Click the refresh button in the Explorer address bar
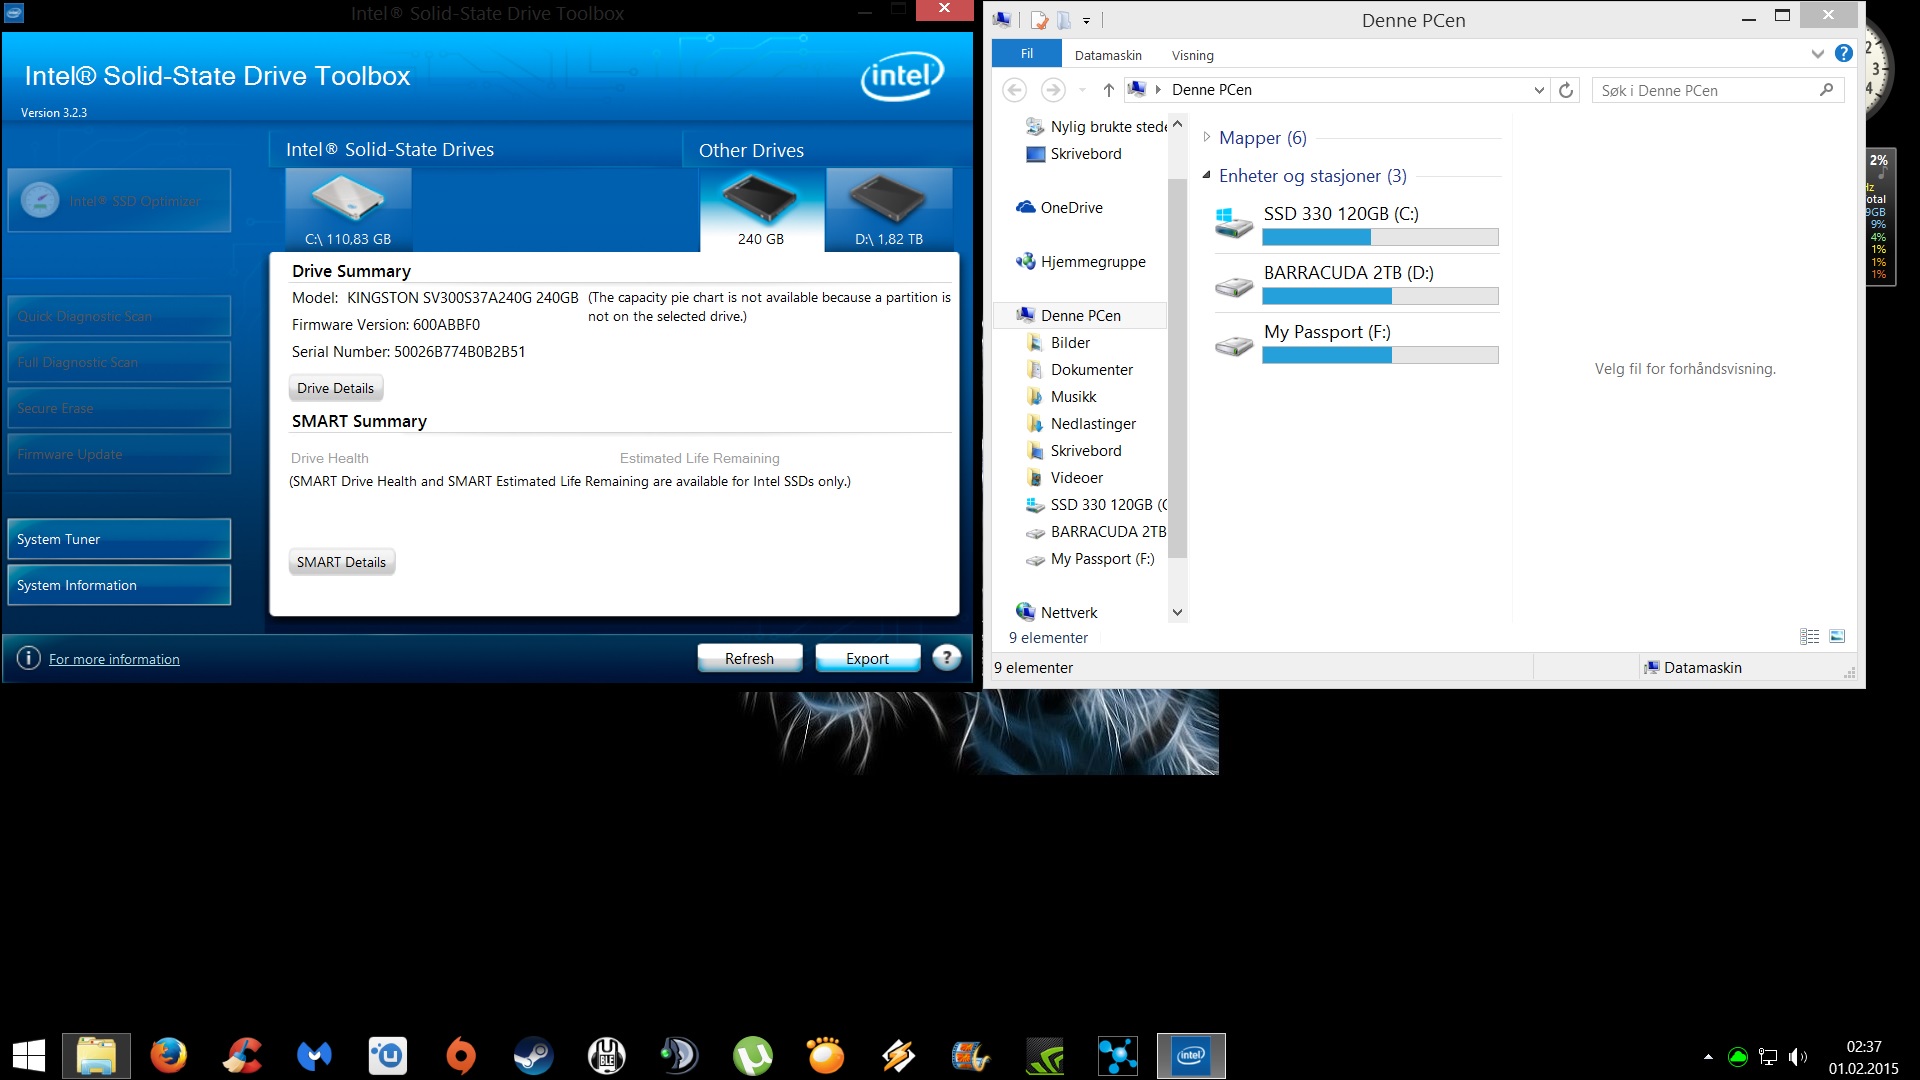Image resolution: width=1920 pixels, height=1080 pixels. coord(1566,90)
